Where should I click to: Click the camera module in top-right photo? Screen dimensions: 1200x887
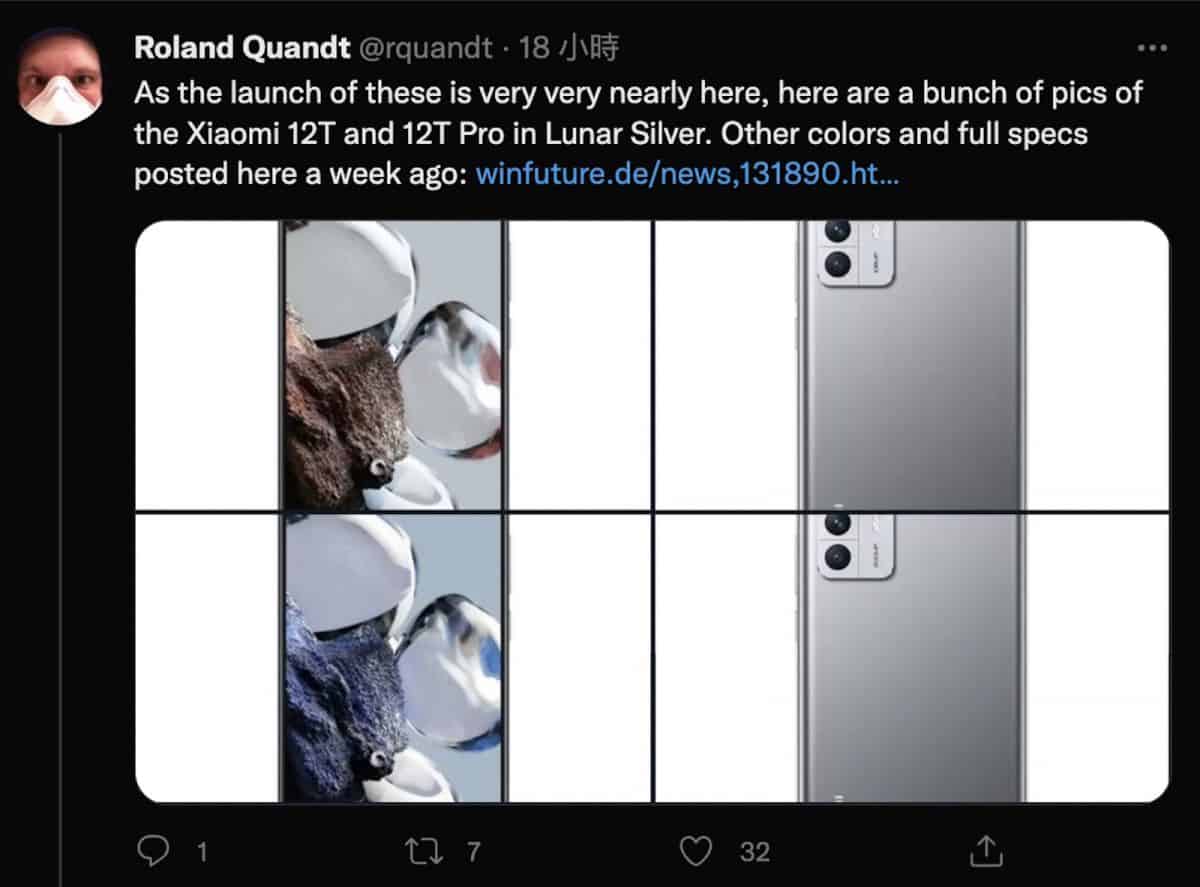tap(855, 250)
